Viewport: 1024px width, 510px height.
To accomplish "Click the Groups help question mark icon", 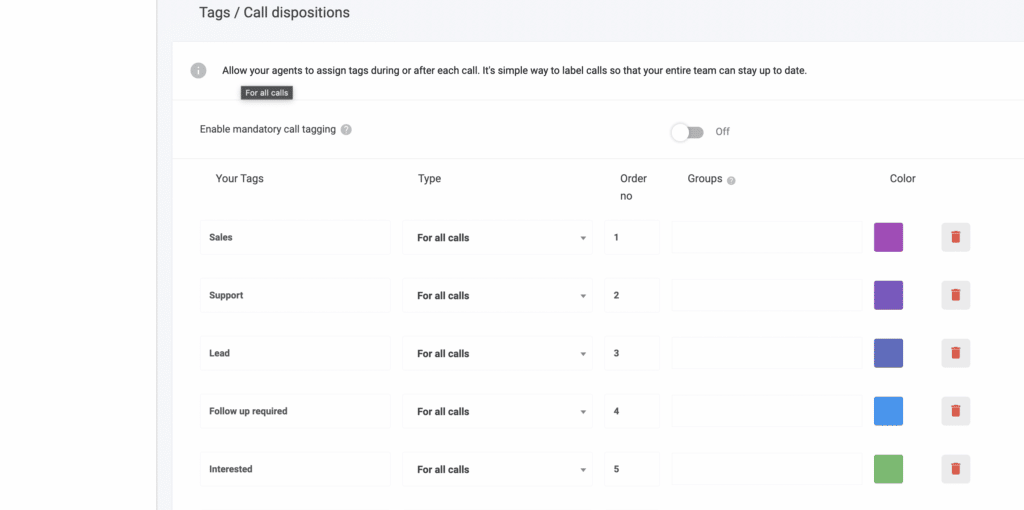I will [x=731, y=181].
